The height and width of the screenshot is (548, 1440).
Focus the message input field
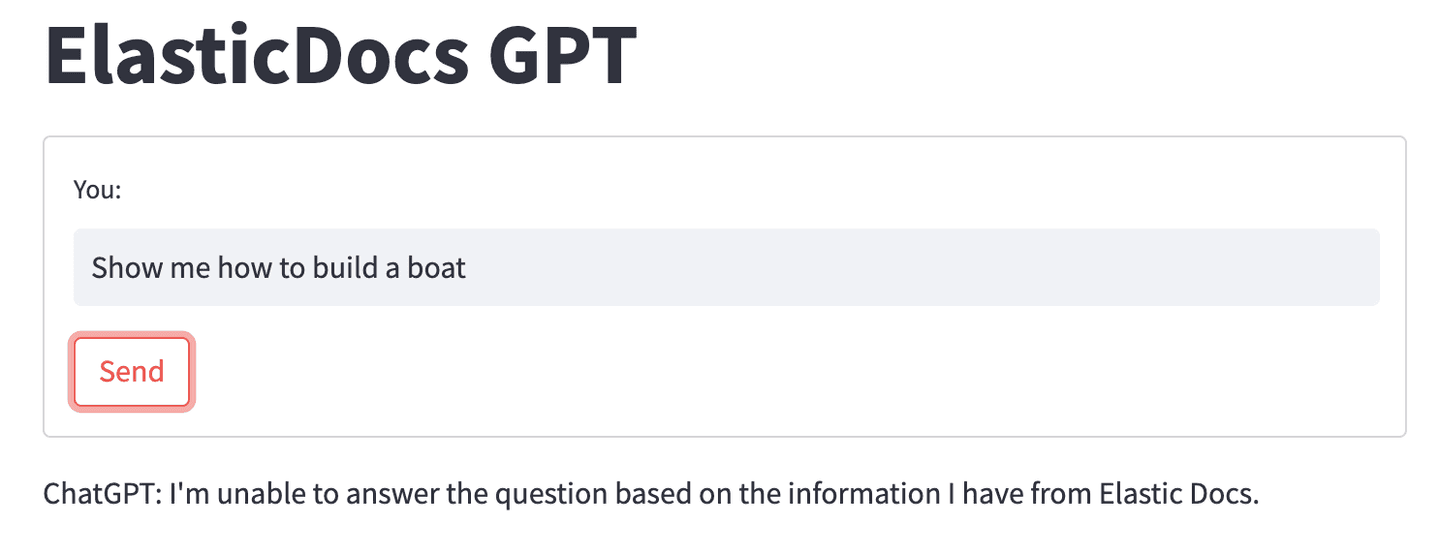[x=726, y=268]
